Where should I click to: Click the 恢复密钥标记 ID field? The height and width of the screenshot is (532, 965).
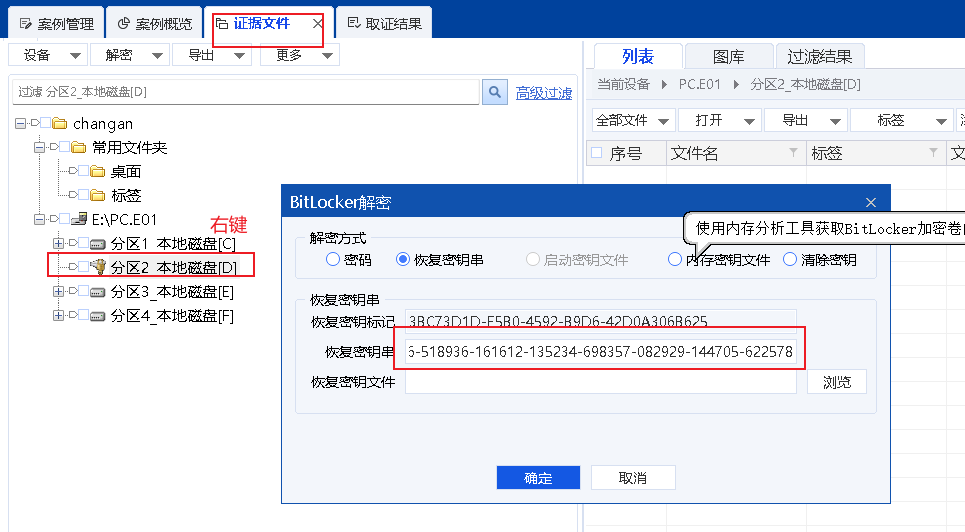pos(601,321)
